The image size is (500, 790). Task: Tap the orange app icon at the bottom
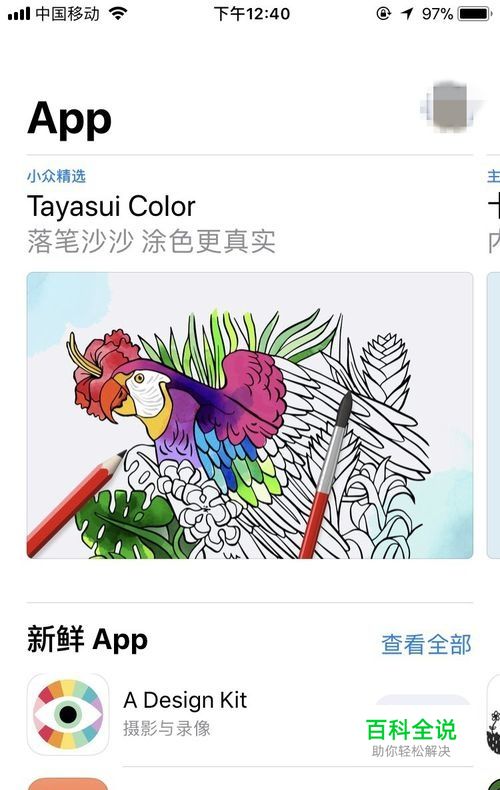pos(68,784)
